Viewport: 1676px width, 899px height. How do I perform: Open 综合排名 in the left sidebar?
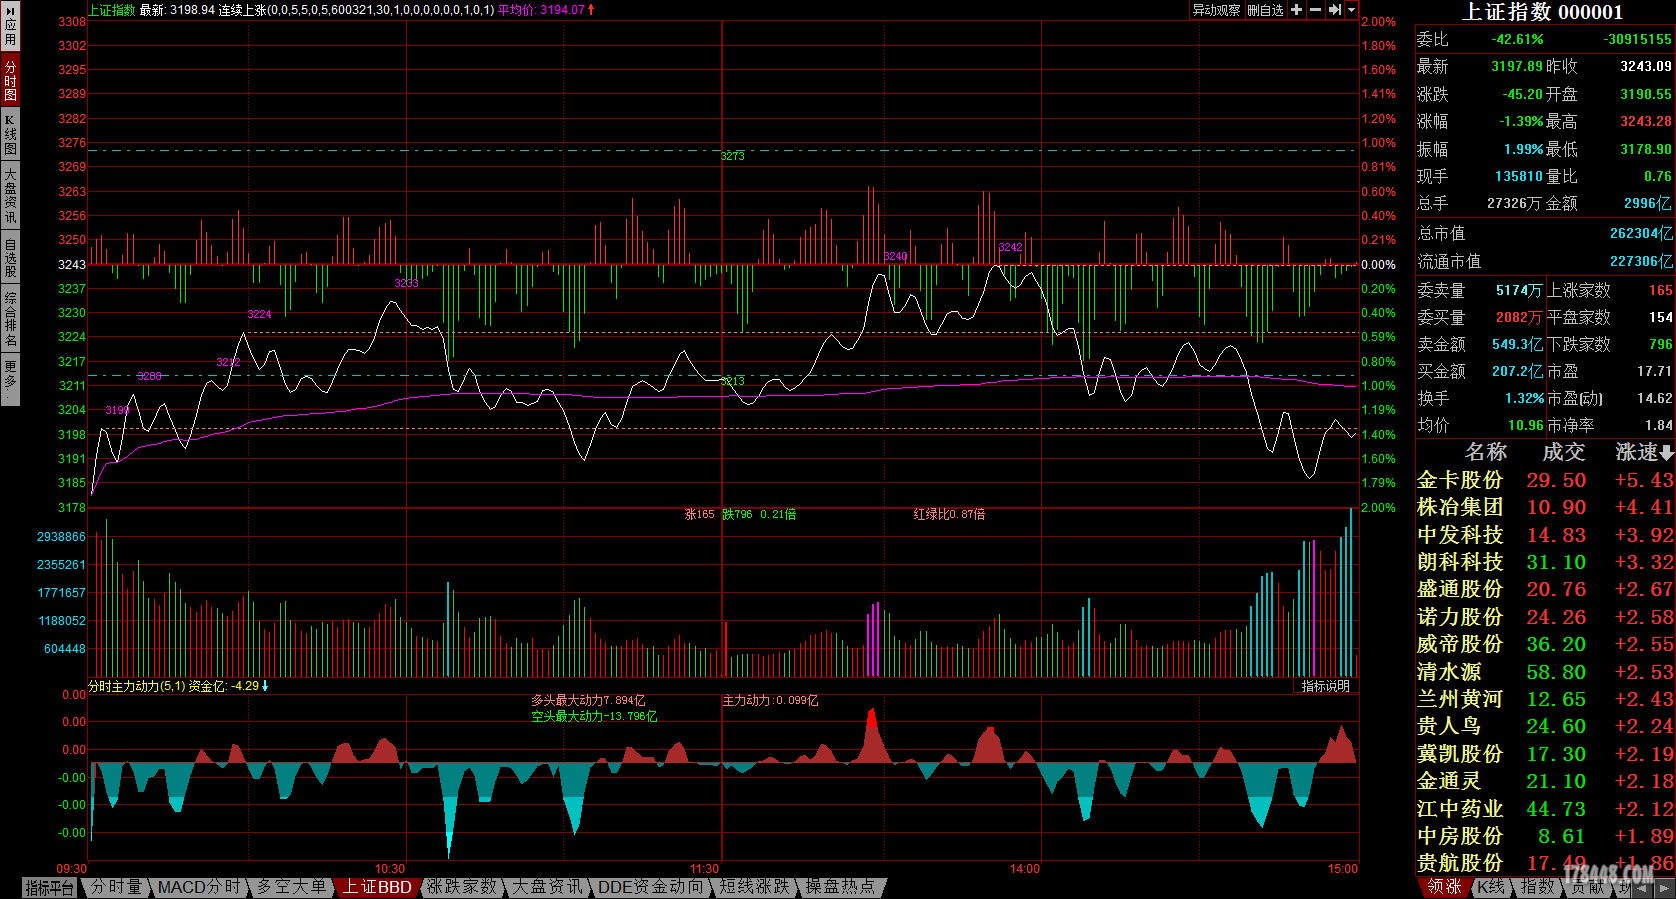tap(10, 319)
